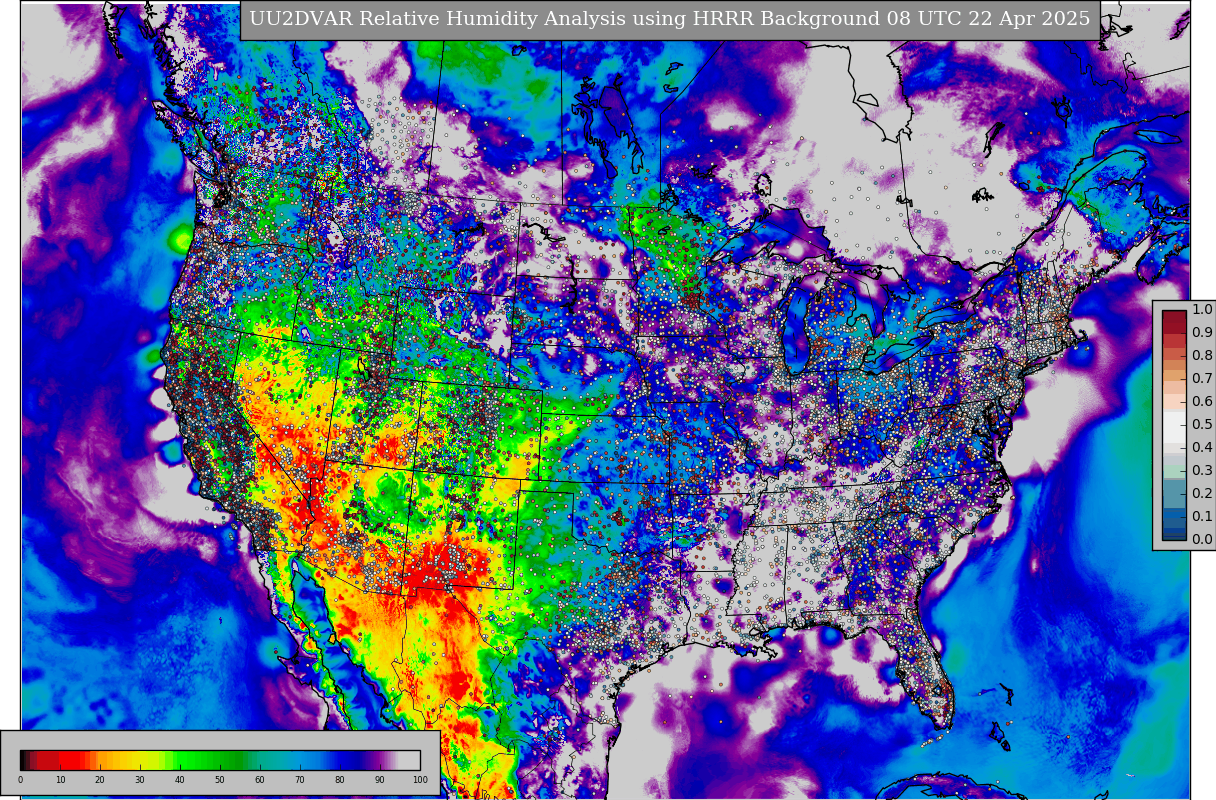1216x800 pixels.
Task: Pick the navy blue swatch beside 0.0 label
Action: click(x=1174, y=534)
